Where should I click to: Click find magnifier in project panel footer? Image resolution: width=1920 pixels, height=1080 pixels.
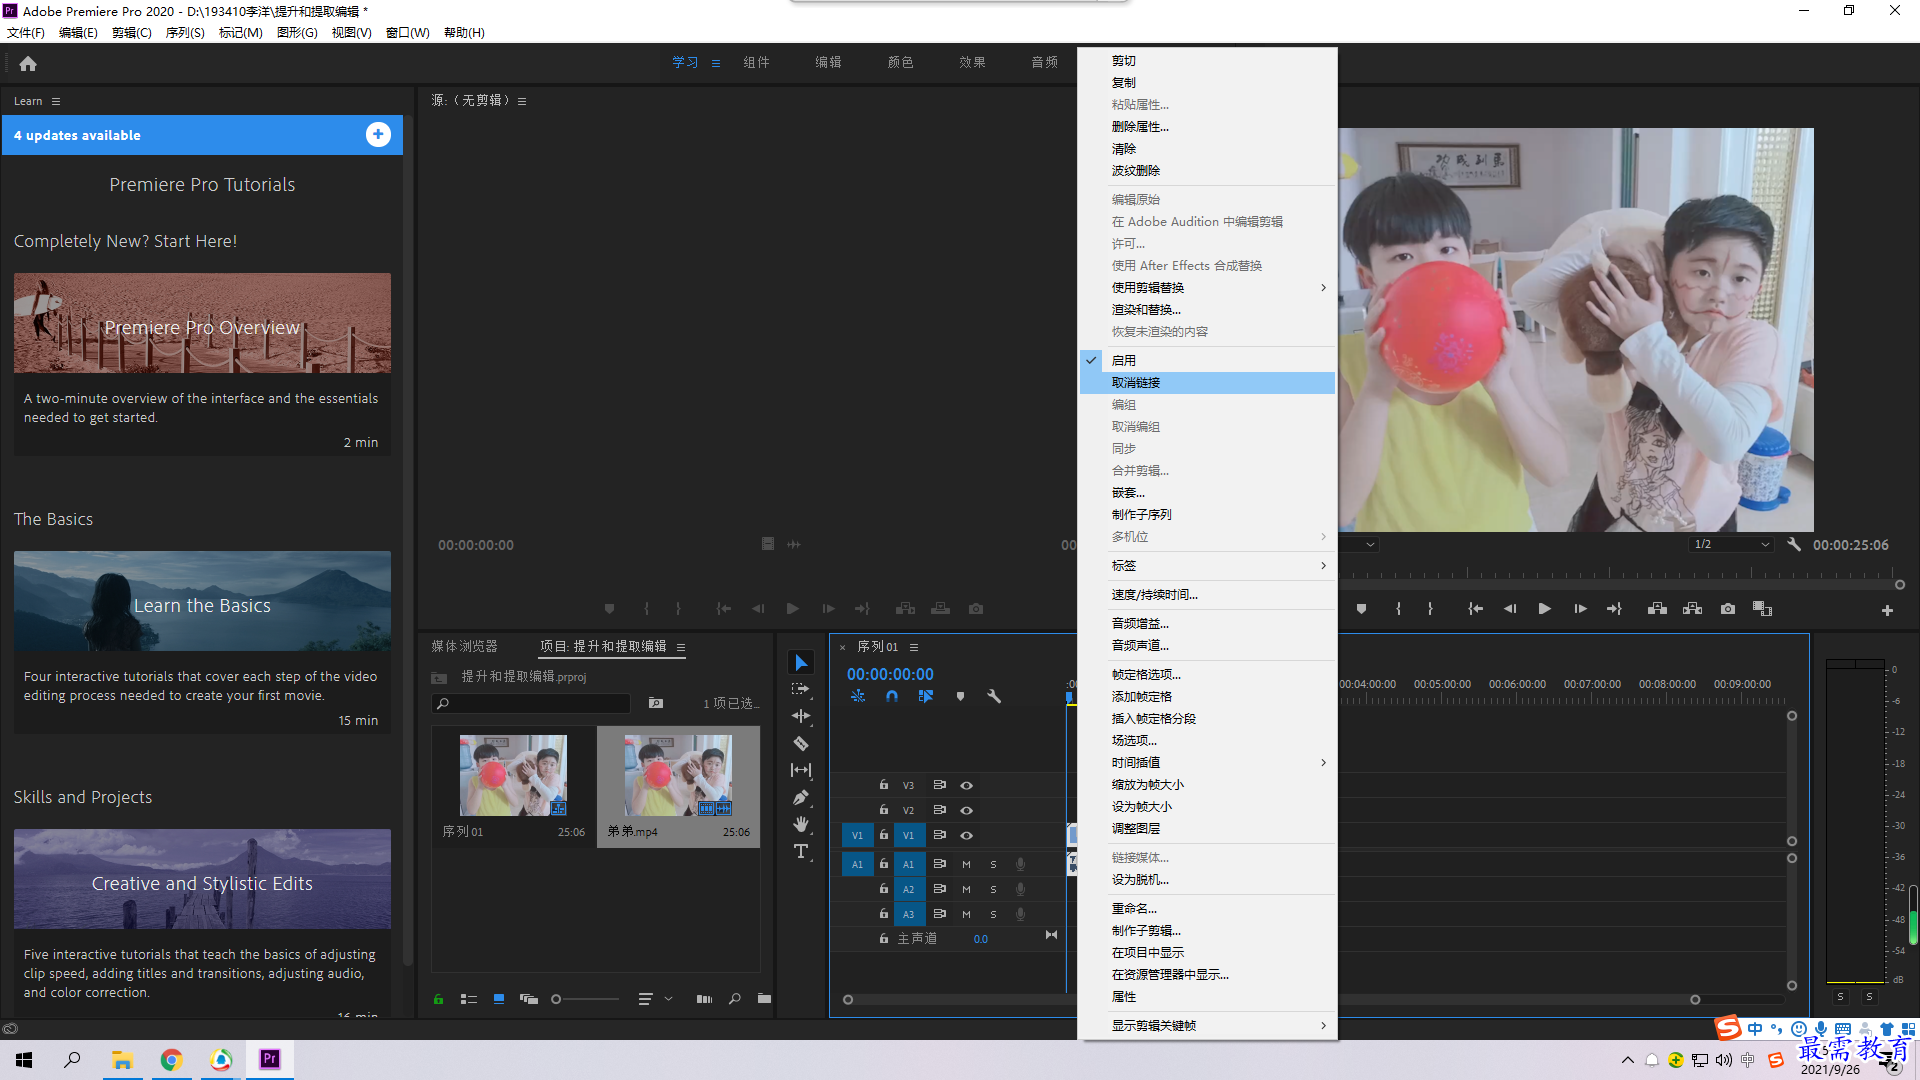click(x=735, y=999)
